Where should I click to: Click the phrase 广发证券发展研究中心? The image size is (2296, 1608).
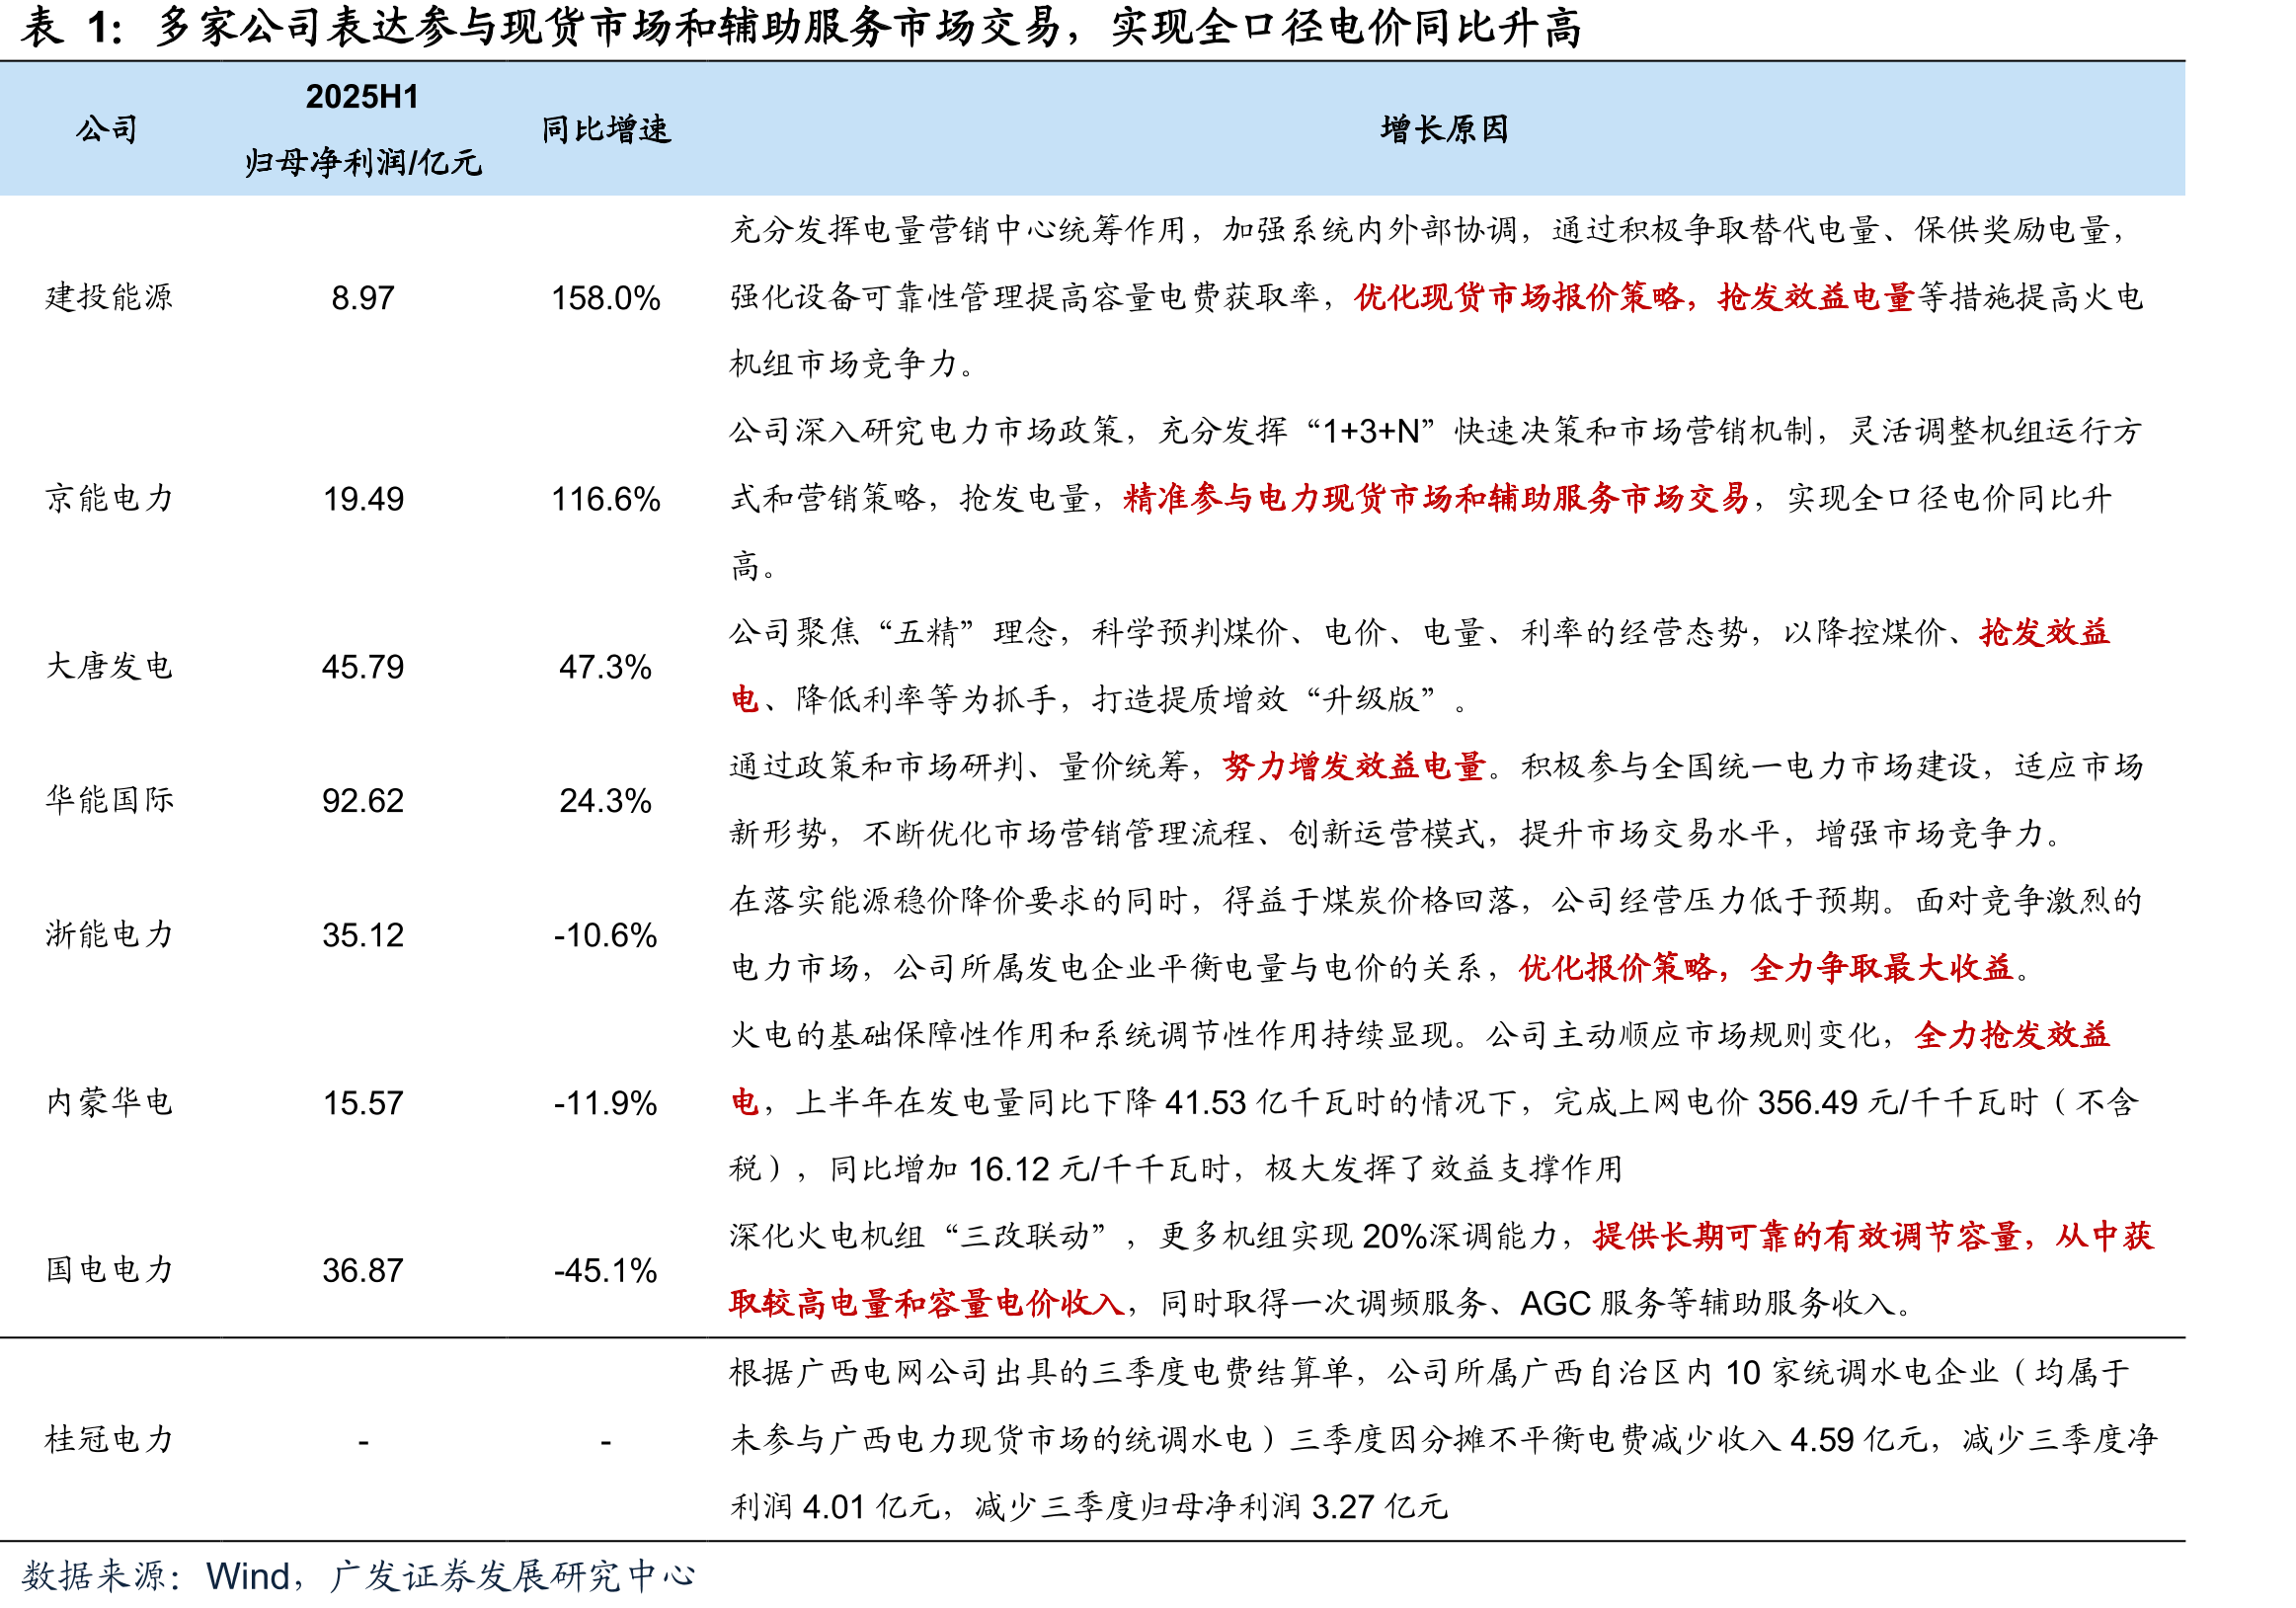click(512, 1577)
